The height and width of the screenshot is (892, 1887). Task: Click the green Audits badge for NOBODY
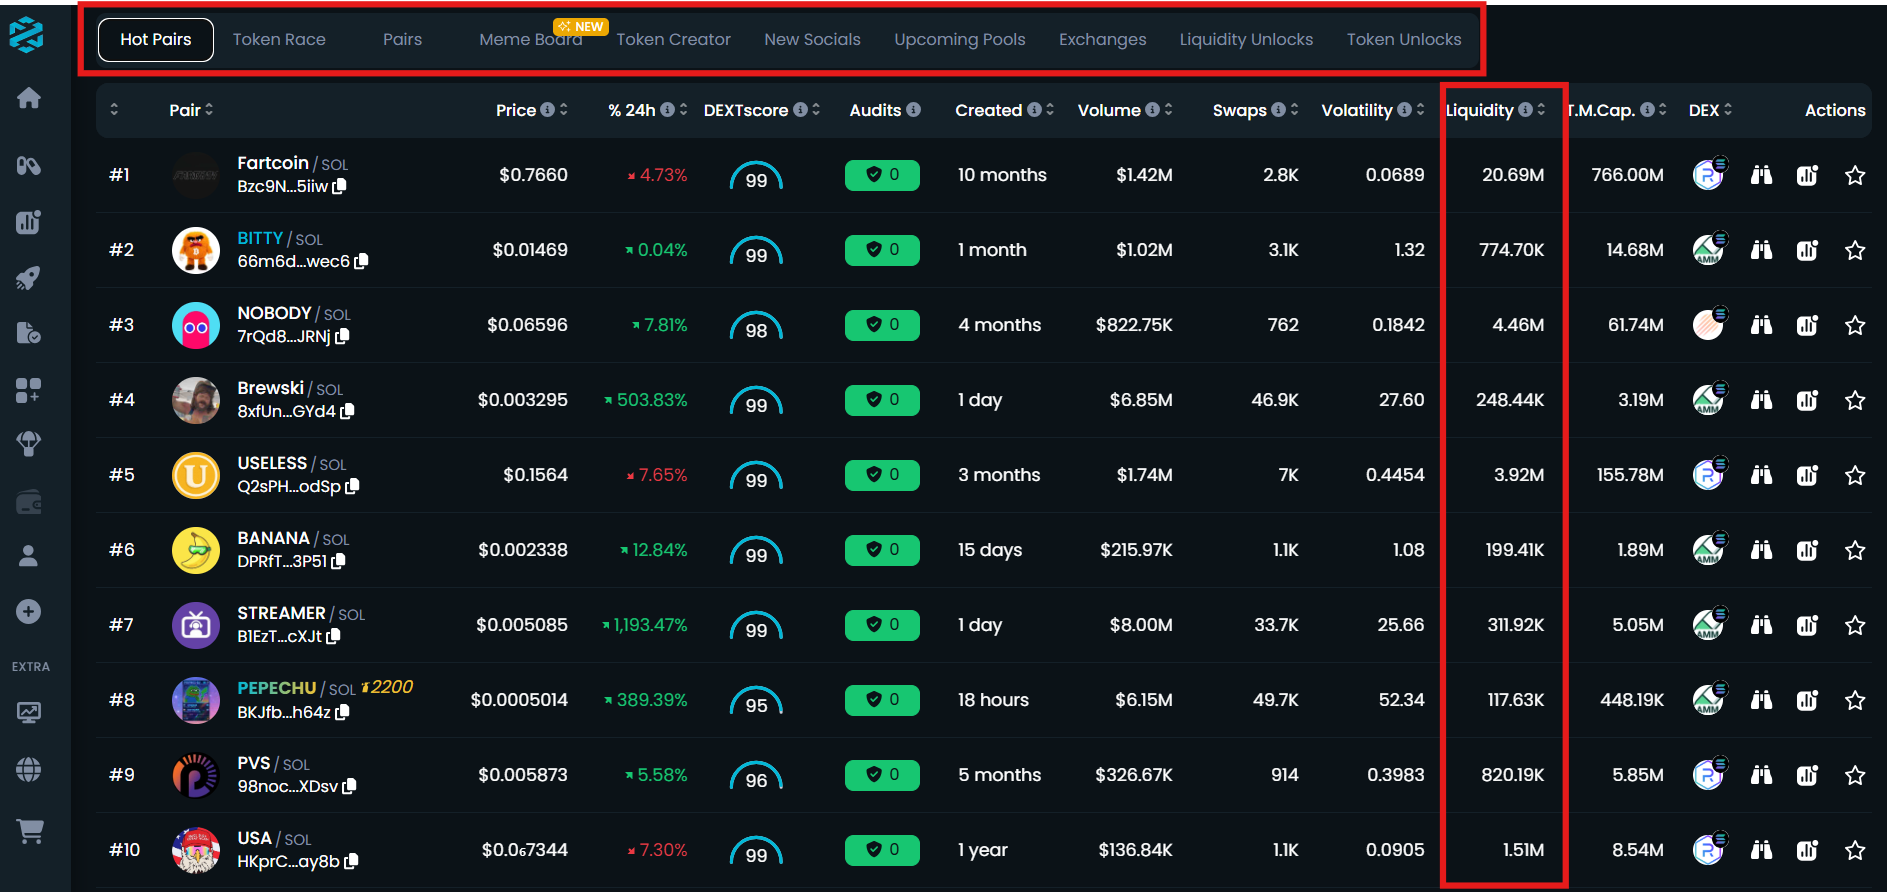[882, 325]
